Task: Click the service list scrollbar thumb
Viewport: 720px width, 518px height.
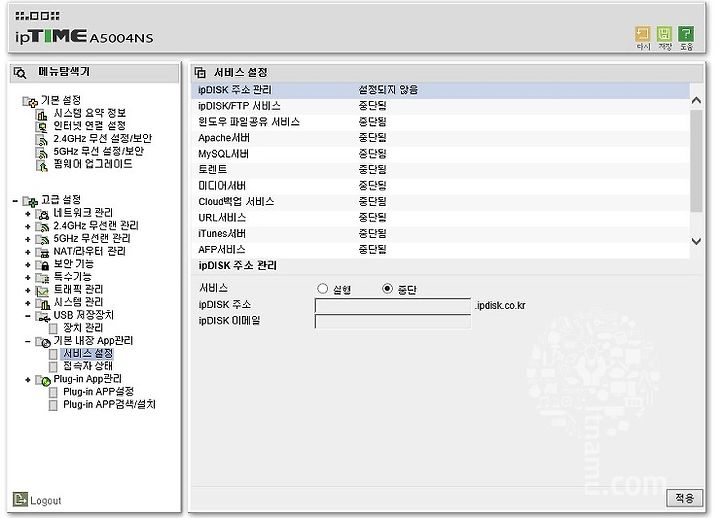Action: coord(696,161)
